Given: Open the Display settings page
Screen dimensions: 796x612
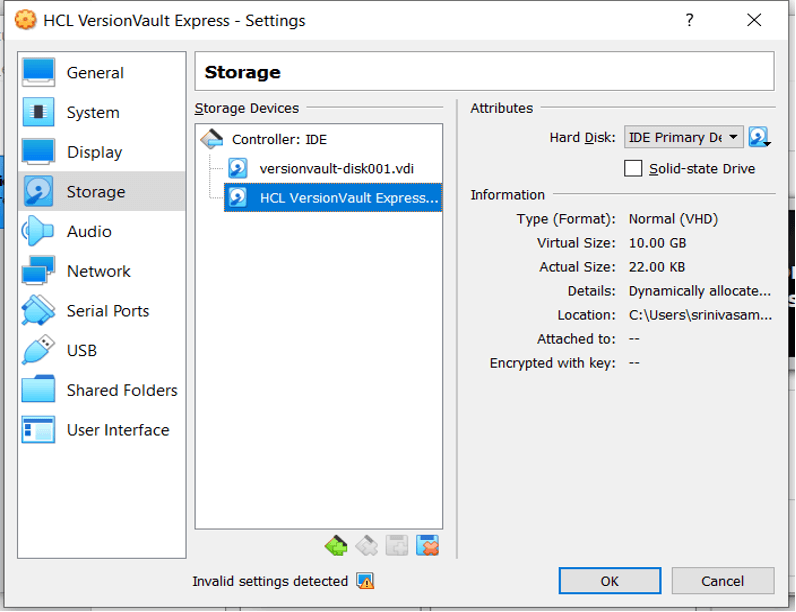Looking at the screenshot, I should pyautogui.click(x=102, y=152).
